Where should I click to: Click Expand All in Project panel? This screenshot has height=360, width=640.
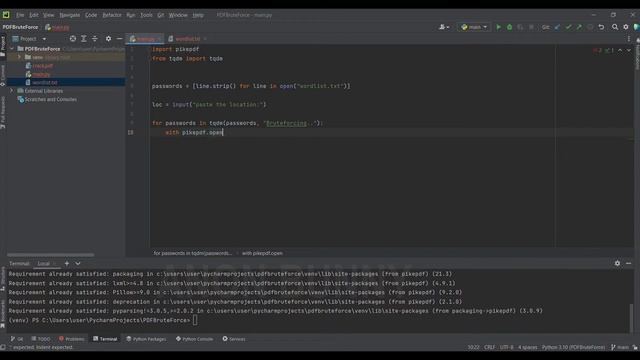[x=84, y=38]
